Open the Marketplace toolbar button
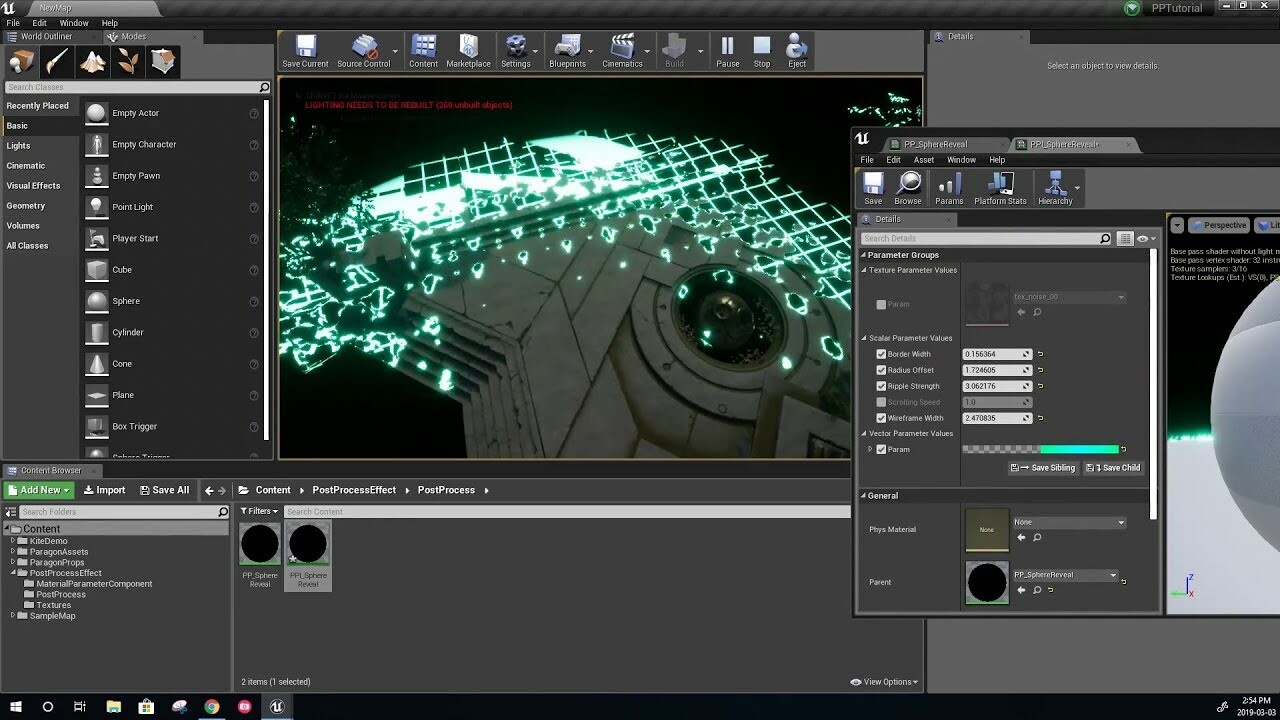 pyautogui.click(x=468, y=51)
